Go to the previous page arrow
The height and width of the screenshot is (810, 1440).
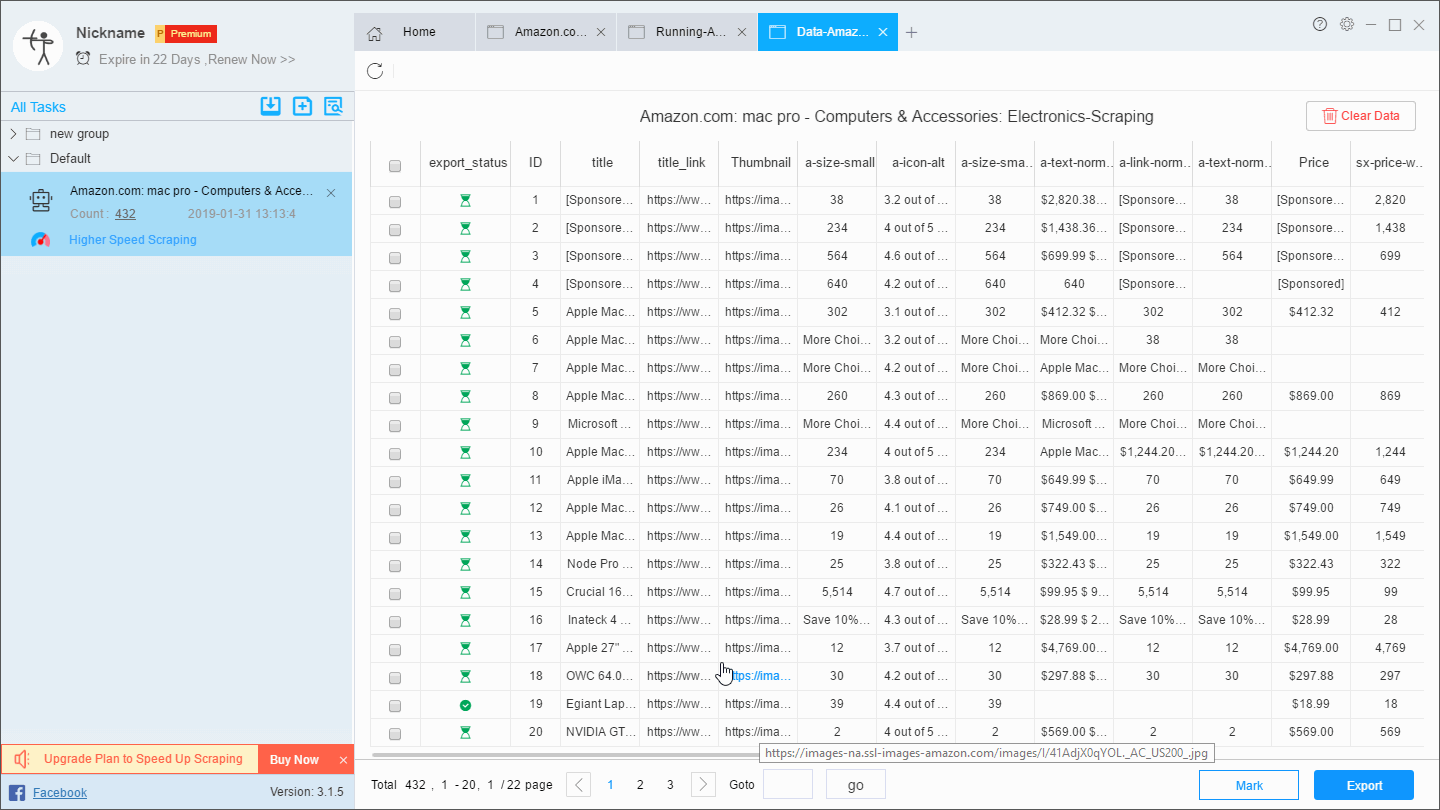579,785
